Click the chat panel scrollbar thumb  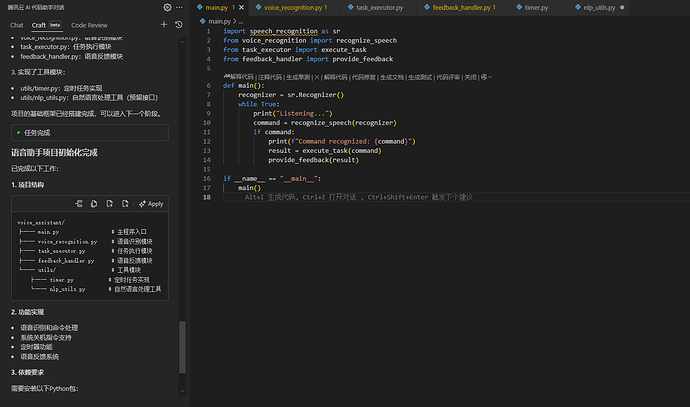[x=182, y=347]
